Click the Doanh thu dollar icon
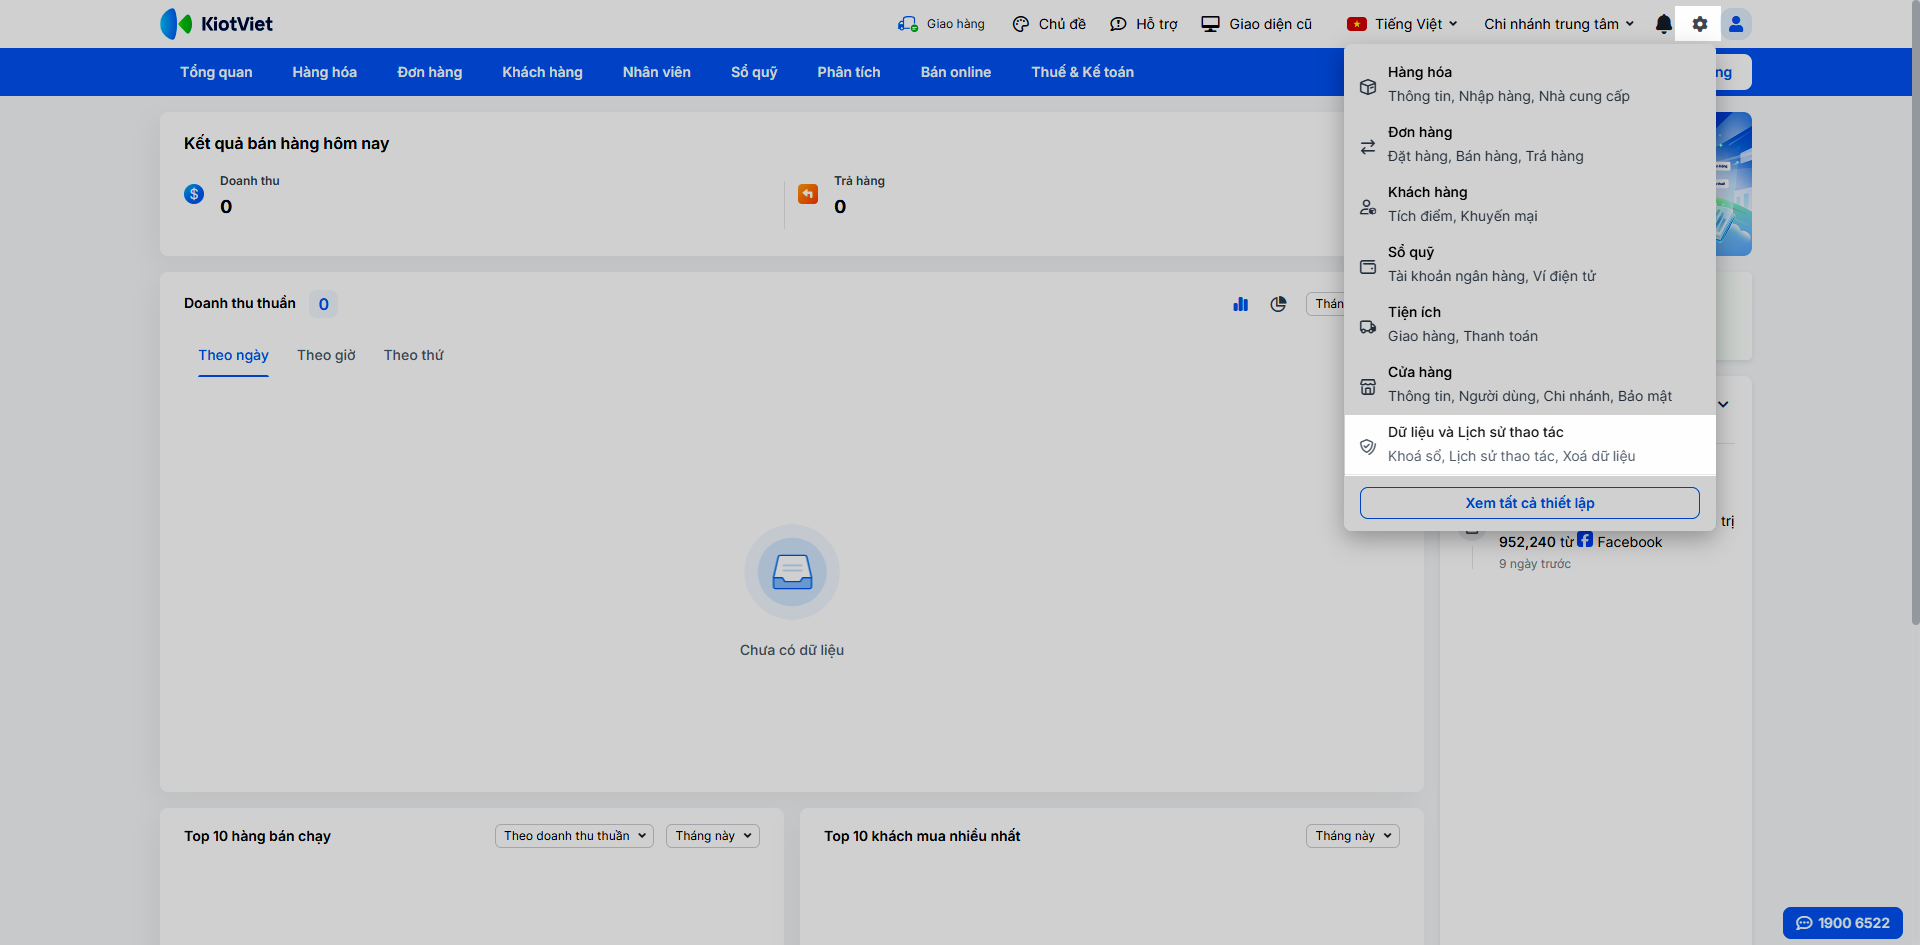Image resolution: width=1920 pixels, height=945 pixels. pos(194,194)
